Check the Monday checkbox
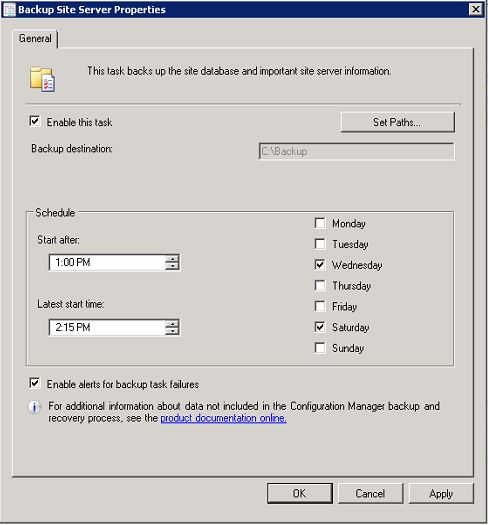488x525 pixels. [320, 223]
